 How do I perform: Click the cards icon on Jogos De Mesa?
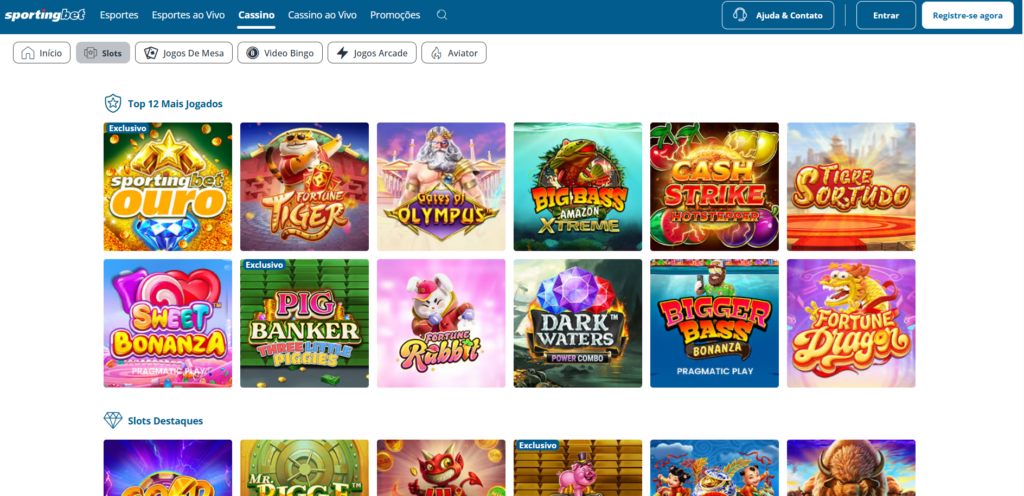pyautogui.click(x=151, y=53)
